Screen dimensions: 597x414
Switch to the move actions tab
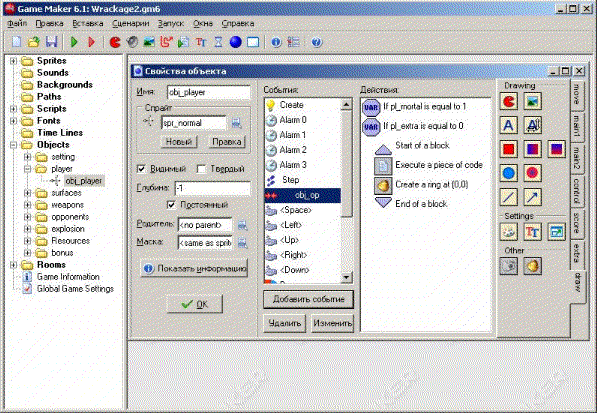pyautogui.click(x=577, y=94)
